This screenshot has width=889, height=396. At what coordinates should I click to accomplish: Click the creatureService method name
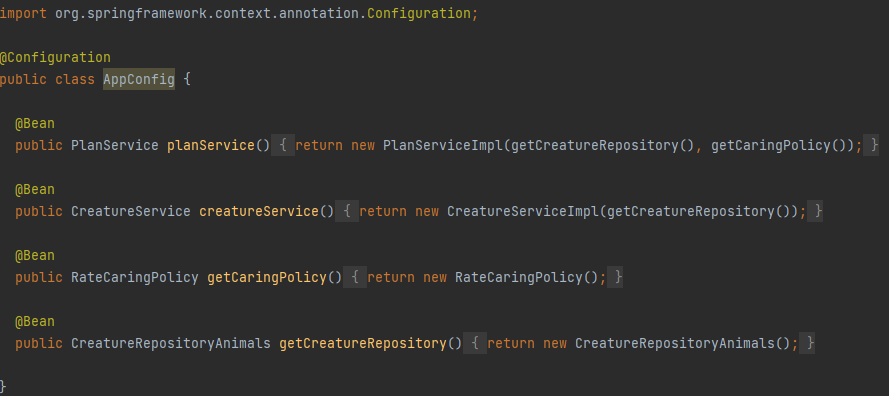pyautogui.click(x=259, y=212)
